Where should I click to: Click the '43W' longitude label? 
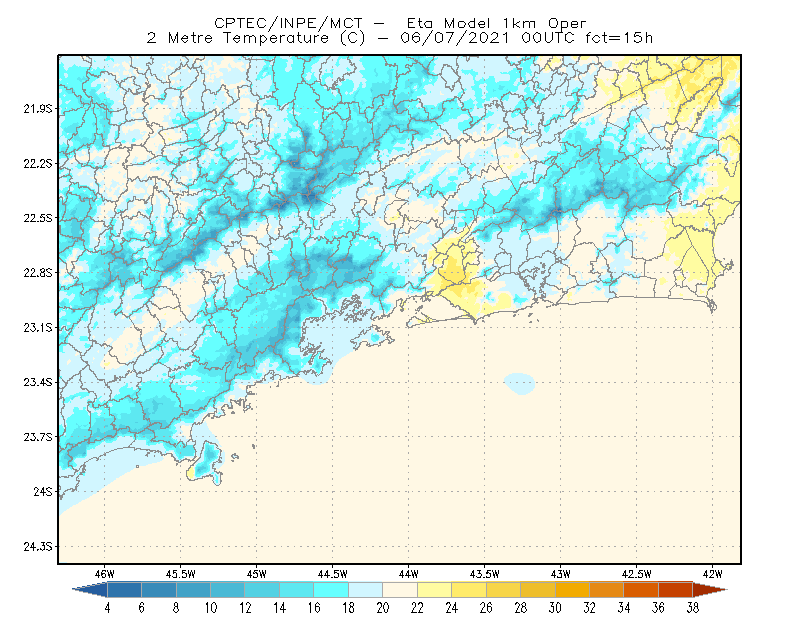(x=561, y=574)
